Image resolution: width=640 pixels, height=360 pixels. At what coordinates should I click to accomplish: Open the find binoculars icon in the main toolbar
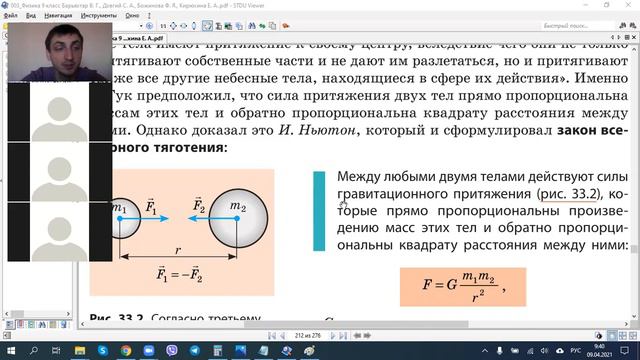click(252, 26)
